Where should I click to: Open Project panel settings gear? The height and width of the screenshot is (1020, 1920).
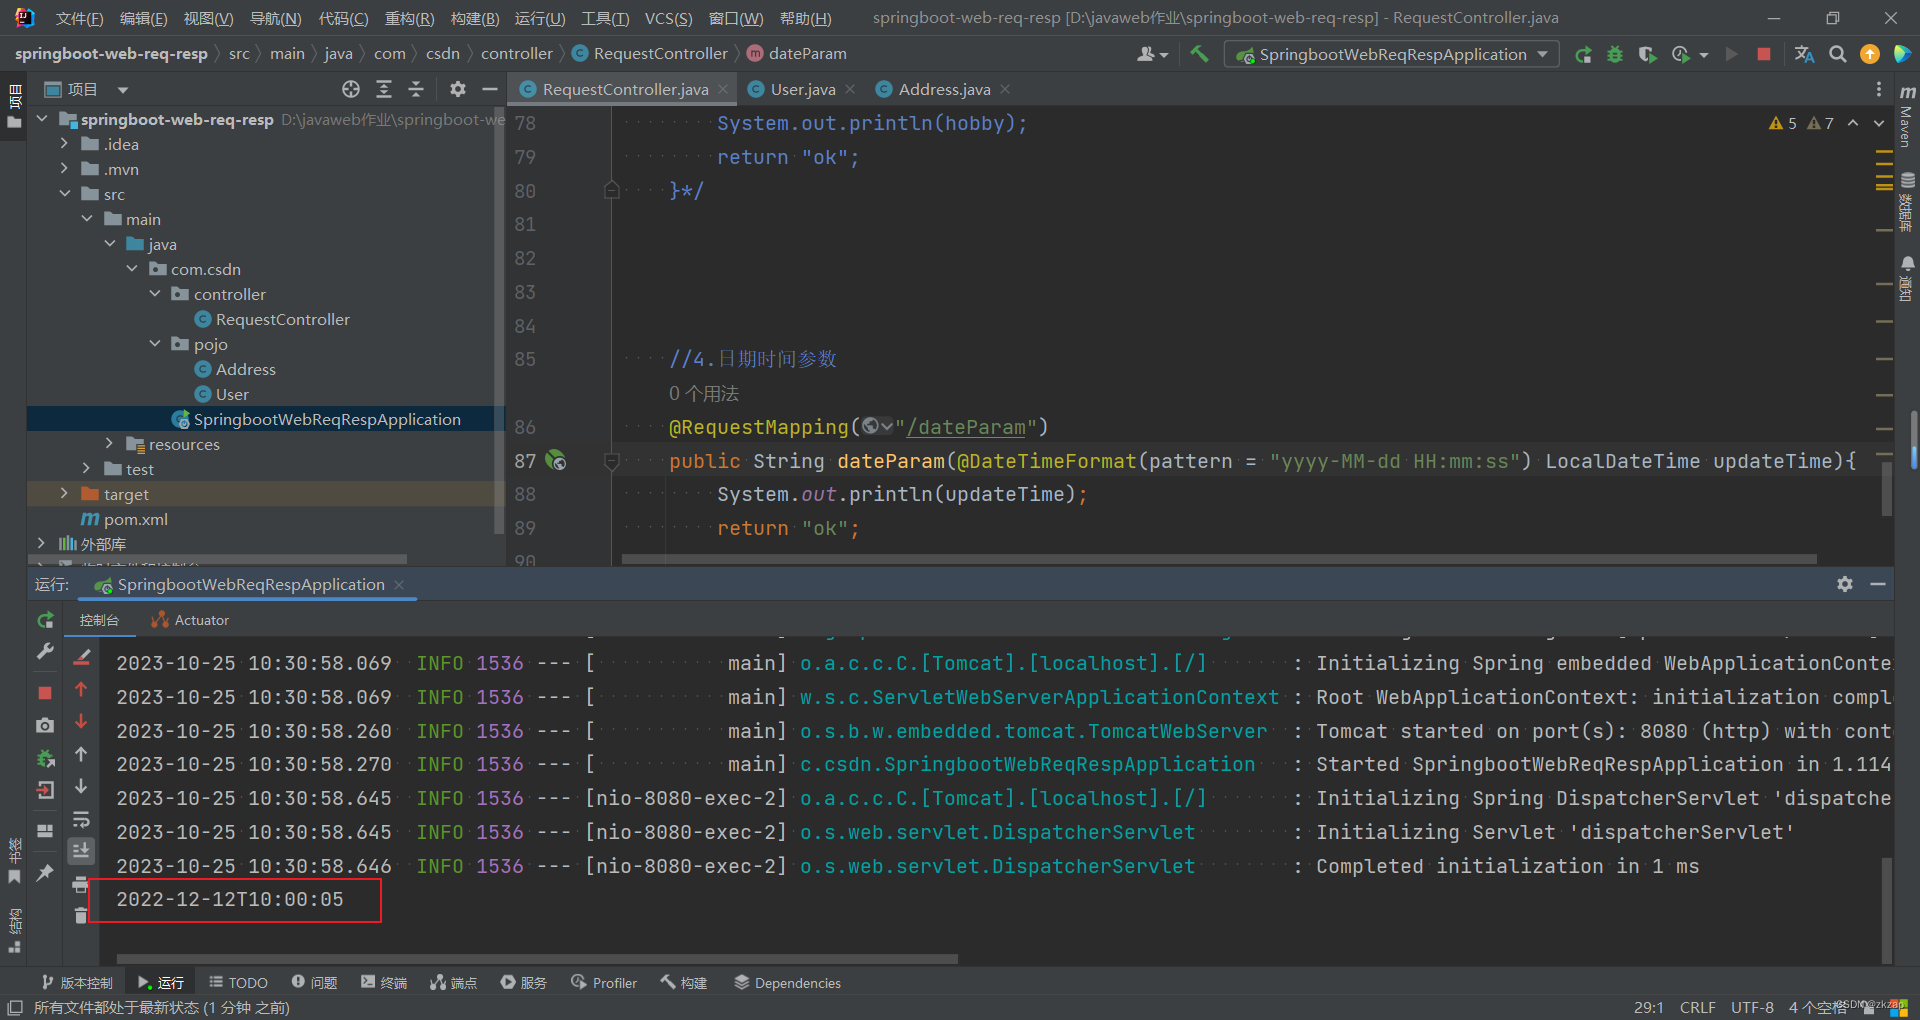(x=458, y=89)
